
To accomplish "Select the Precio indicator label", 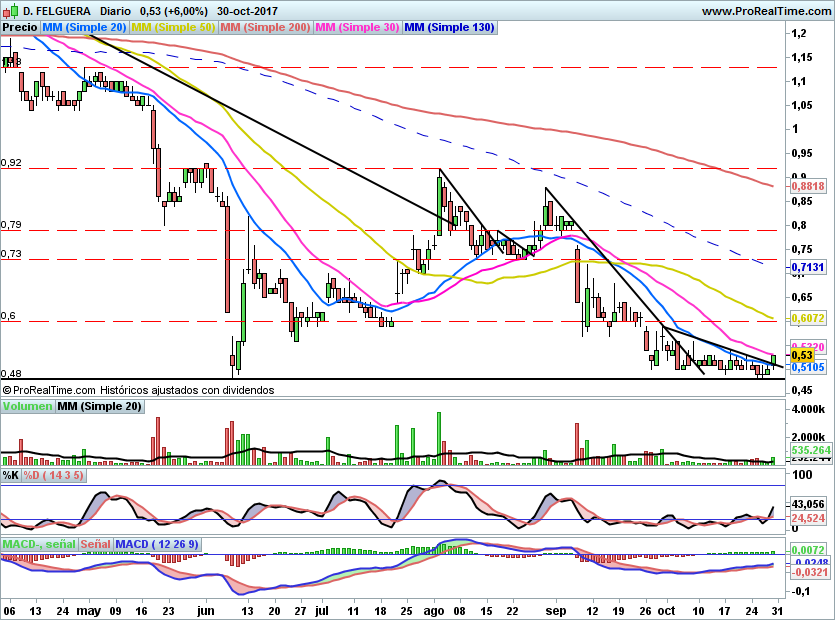I will point(20,28).
